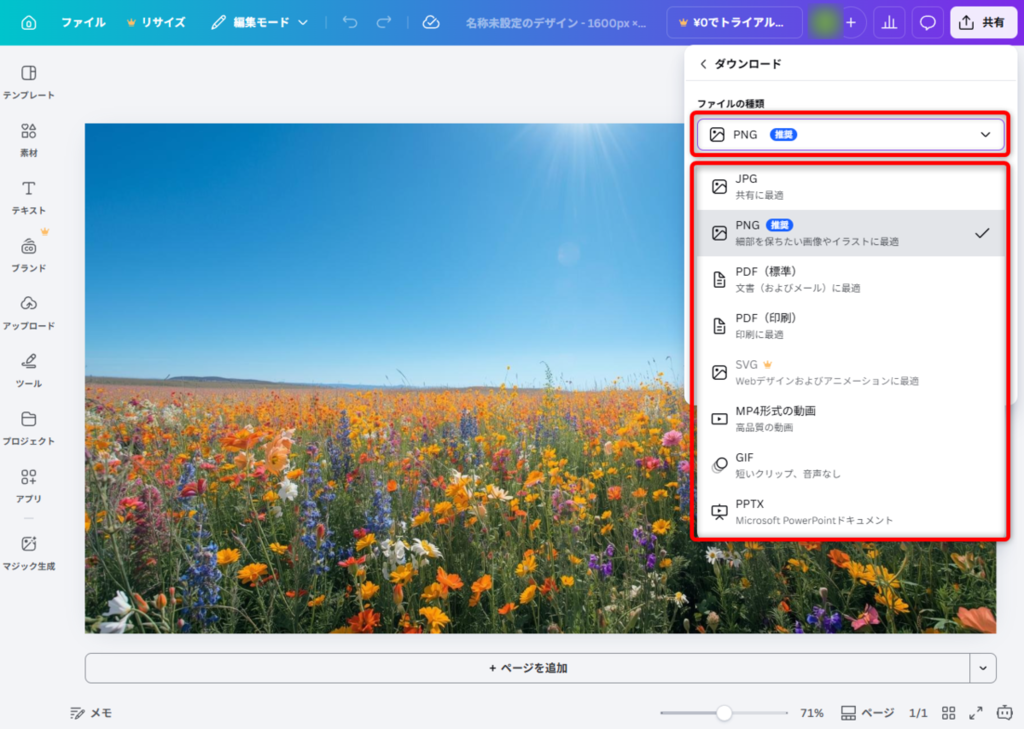Expand add page options chevron
Viewport: 1024px width, 729px height.
[x=983, y=668]
